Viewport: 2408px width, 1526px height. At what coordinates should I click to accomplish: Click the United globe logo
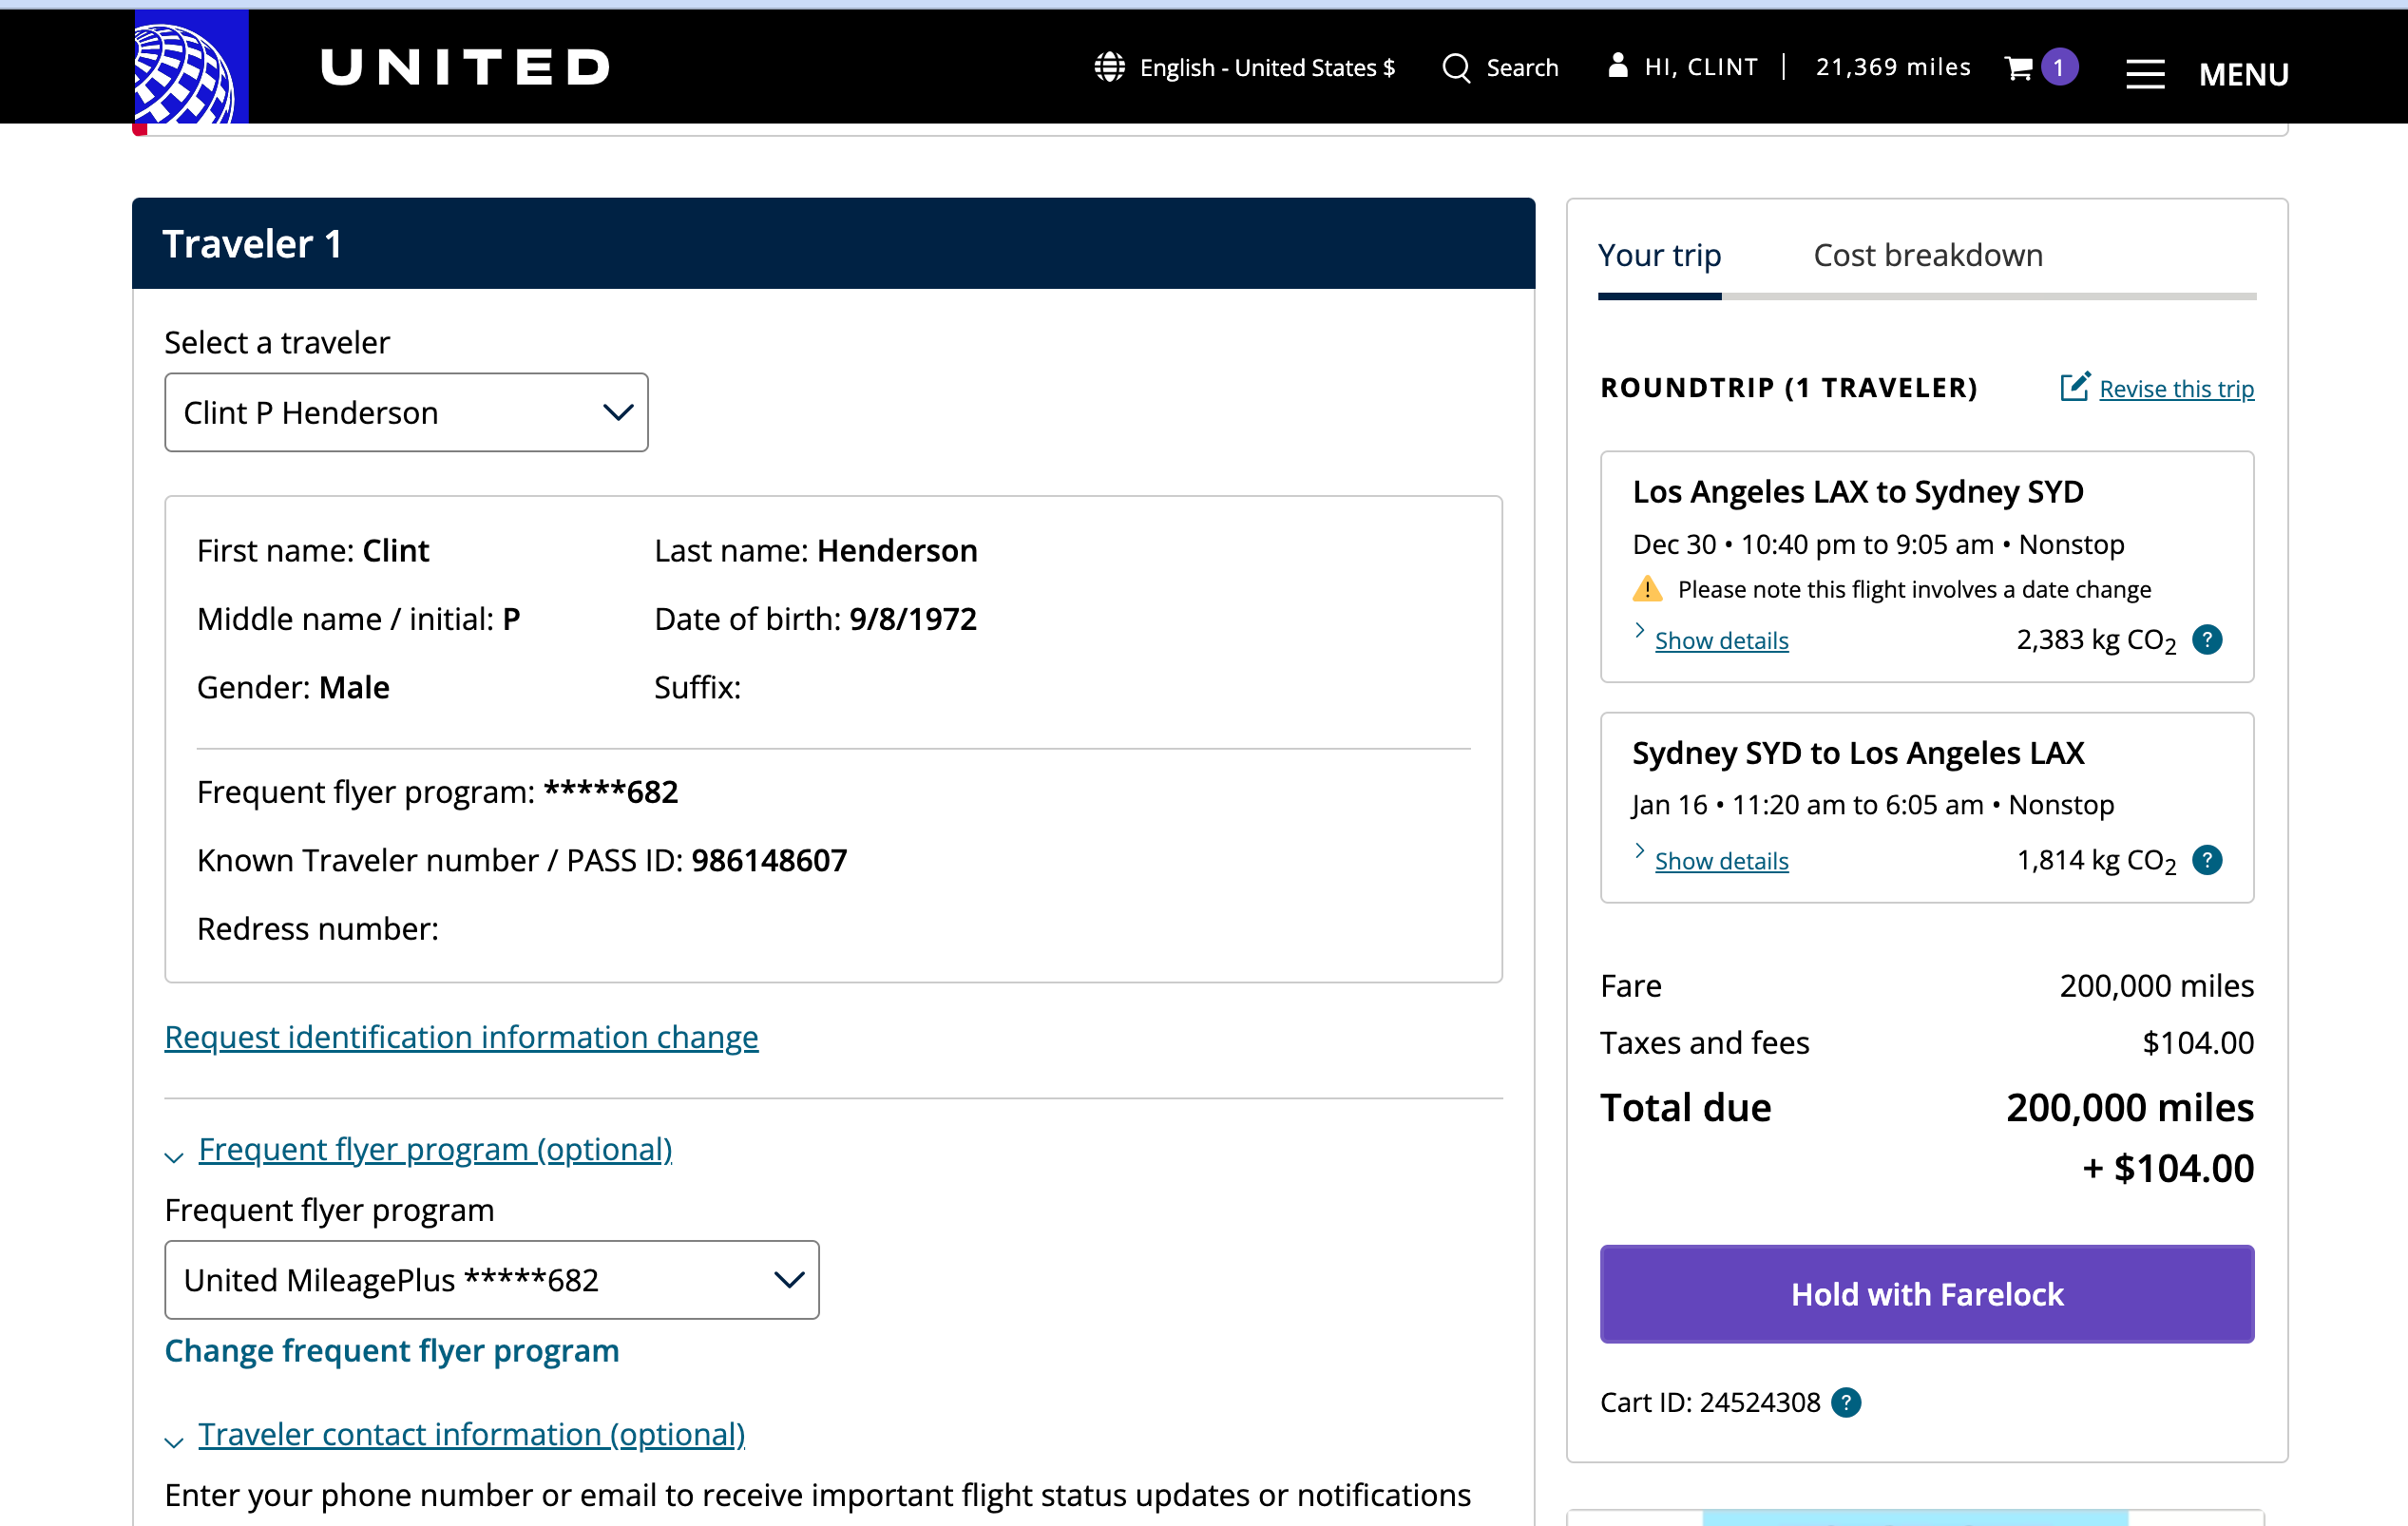[190, 68]
